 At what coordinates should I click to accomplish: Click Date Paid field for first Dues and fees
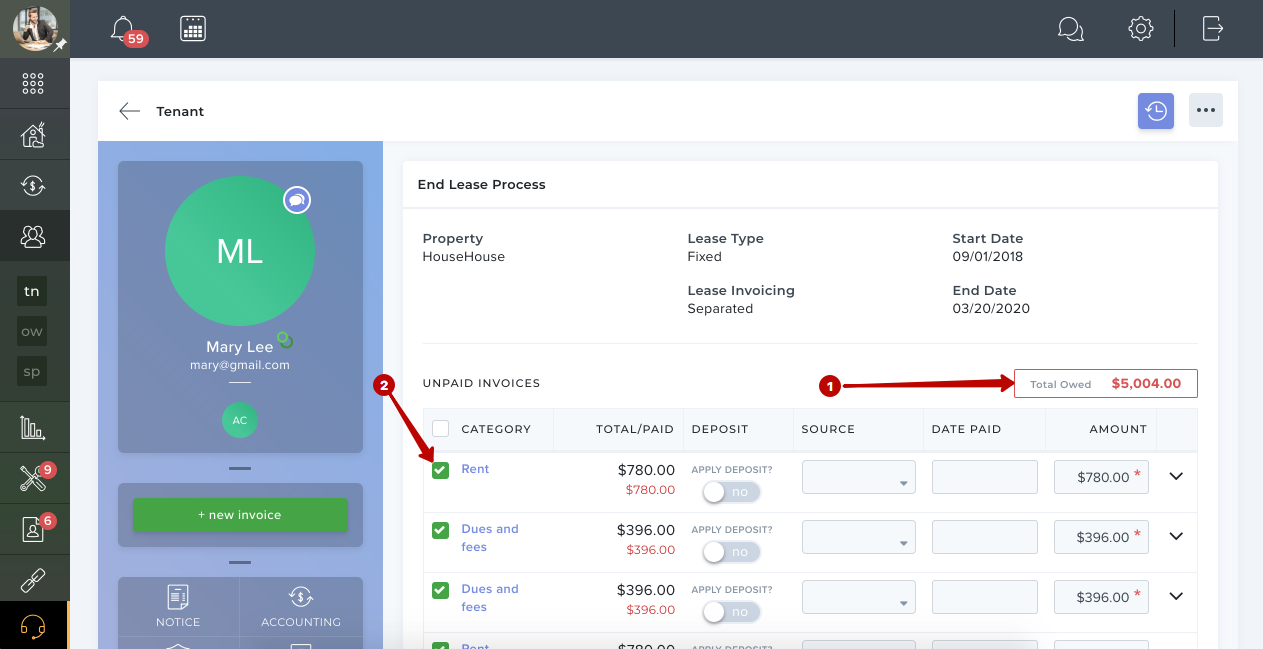tap(985, 537)
